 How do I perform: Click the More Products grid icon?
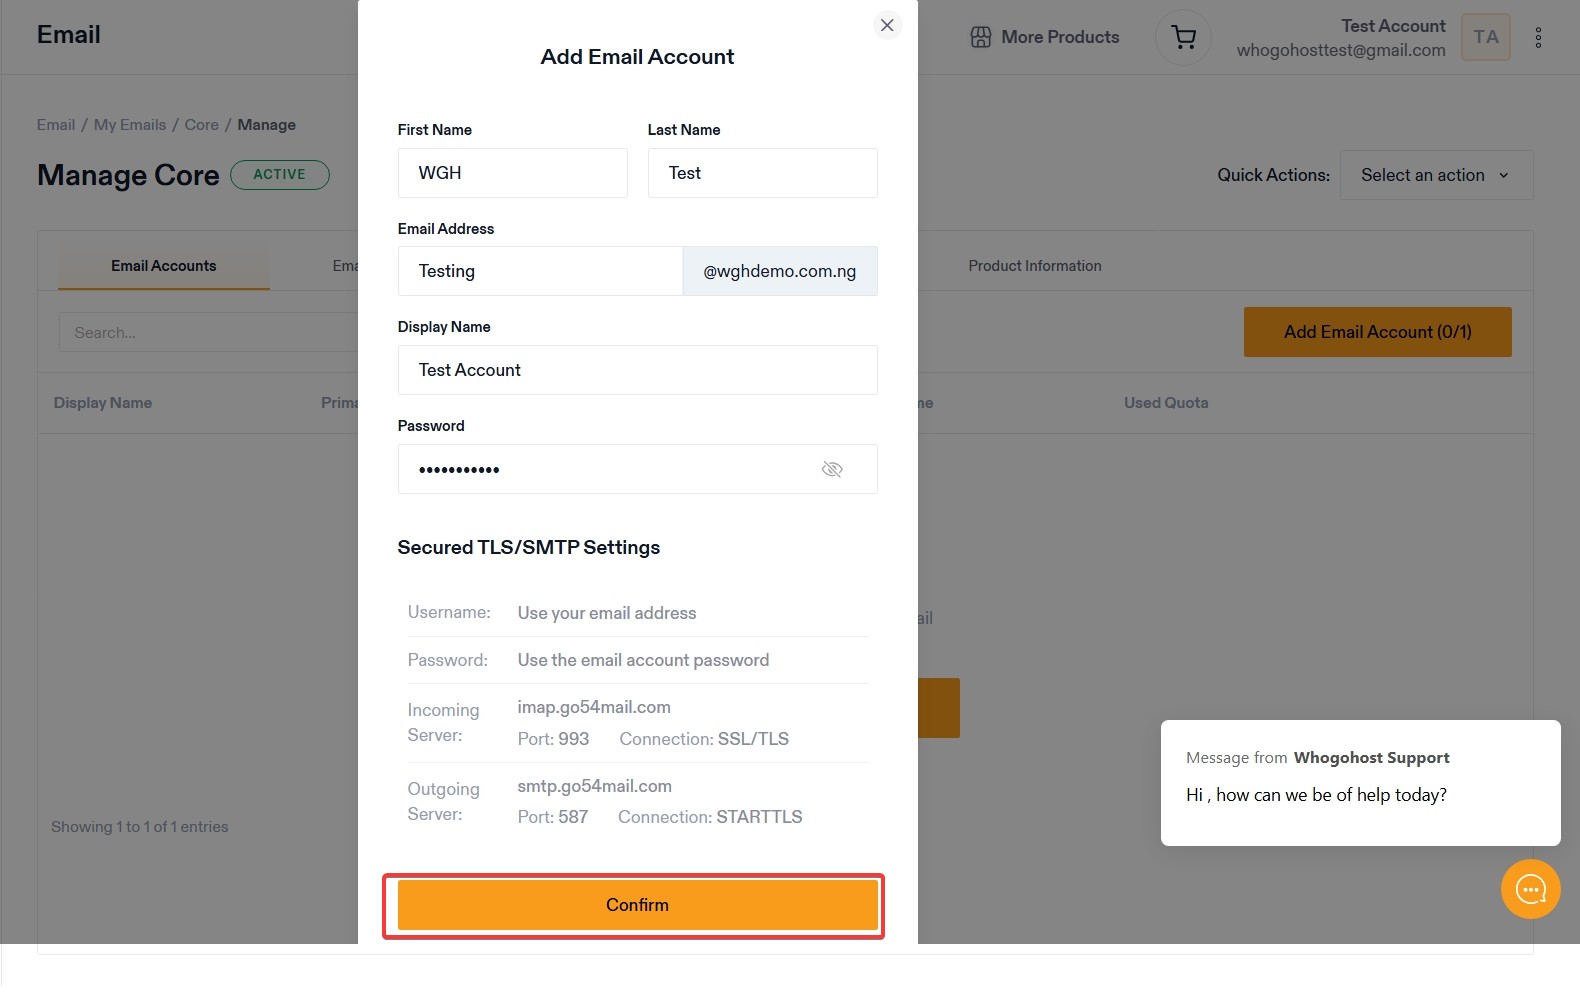(x=981, y=37)
